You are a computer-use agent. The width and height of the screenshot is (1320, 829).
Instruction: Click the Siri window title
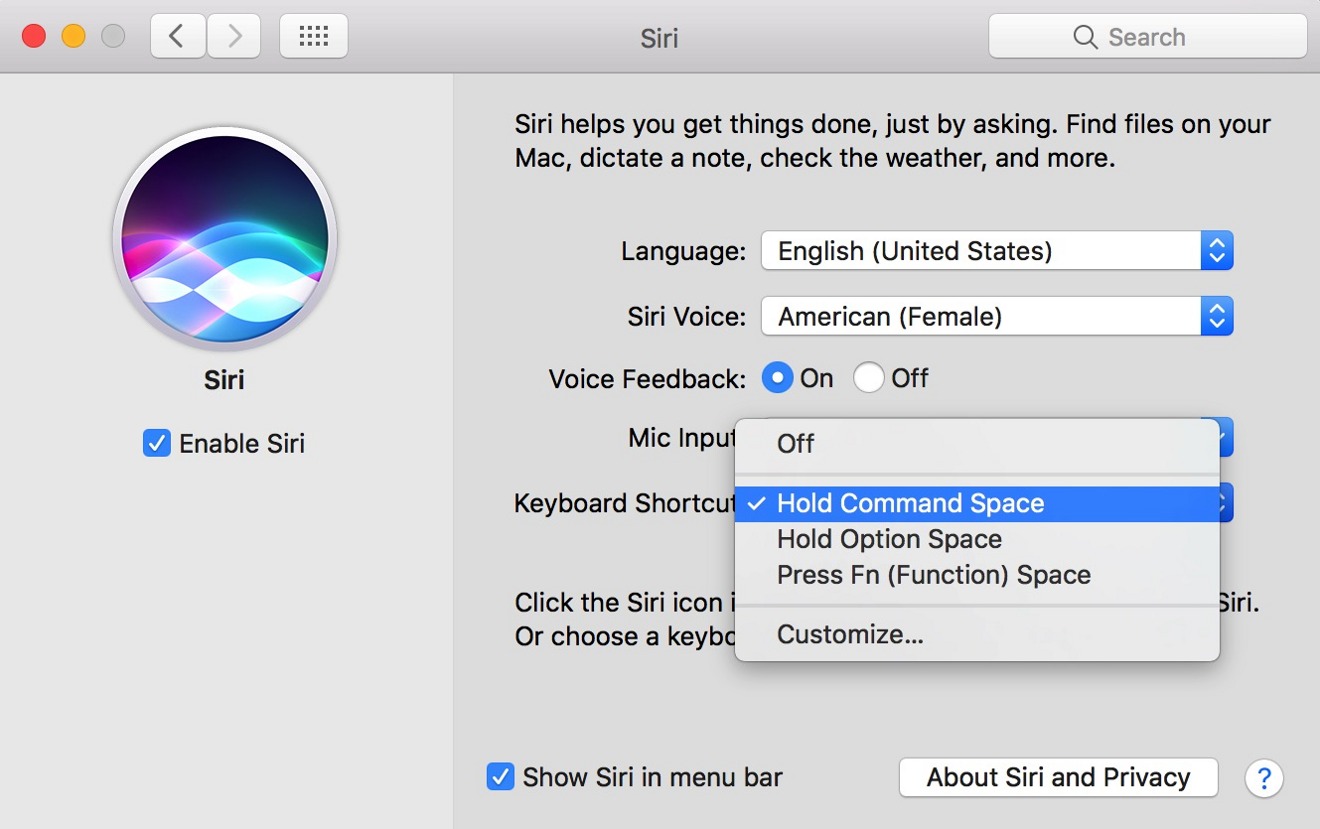[659, 38]
